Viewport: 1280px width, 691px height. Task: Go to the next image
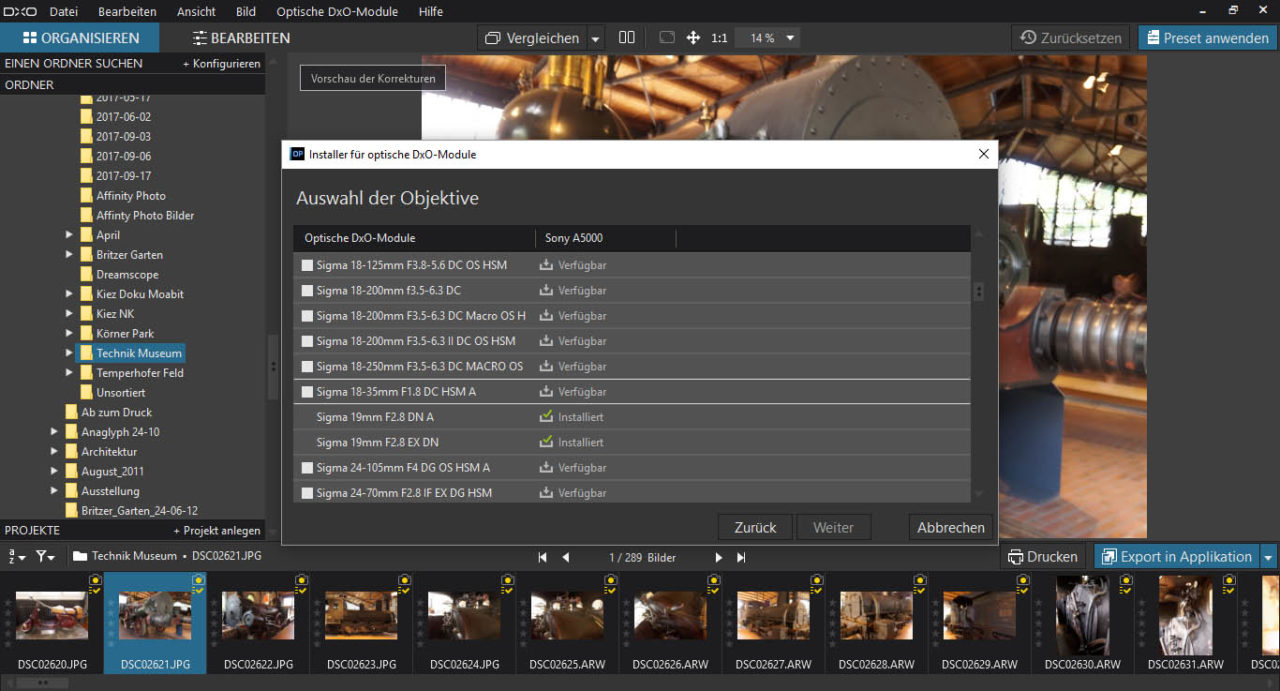point(718,557)
